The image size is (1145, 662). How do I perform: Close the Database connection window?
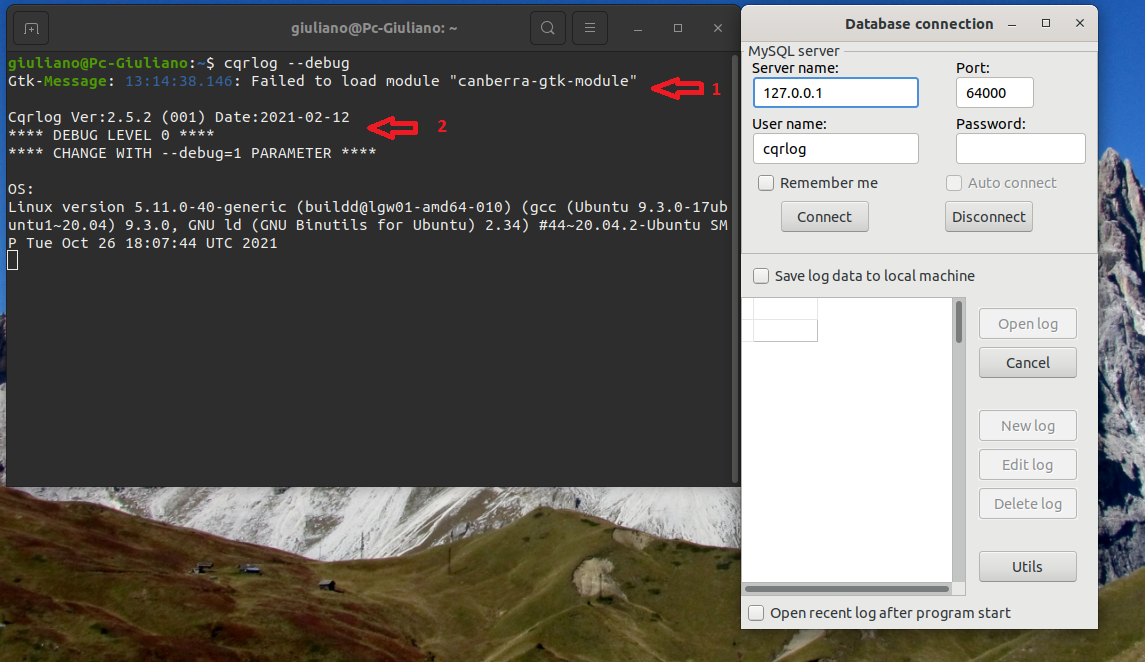1080,24
